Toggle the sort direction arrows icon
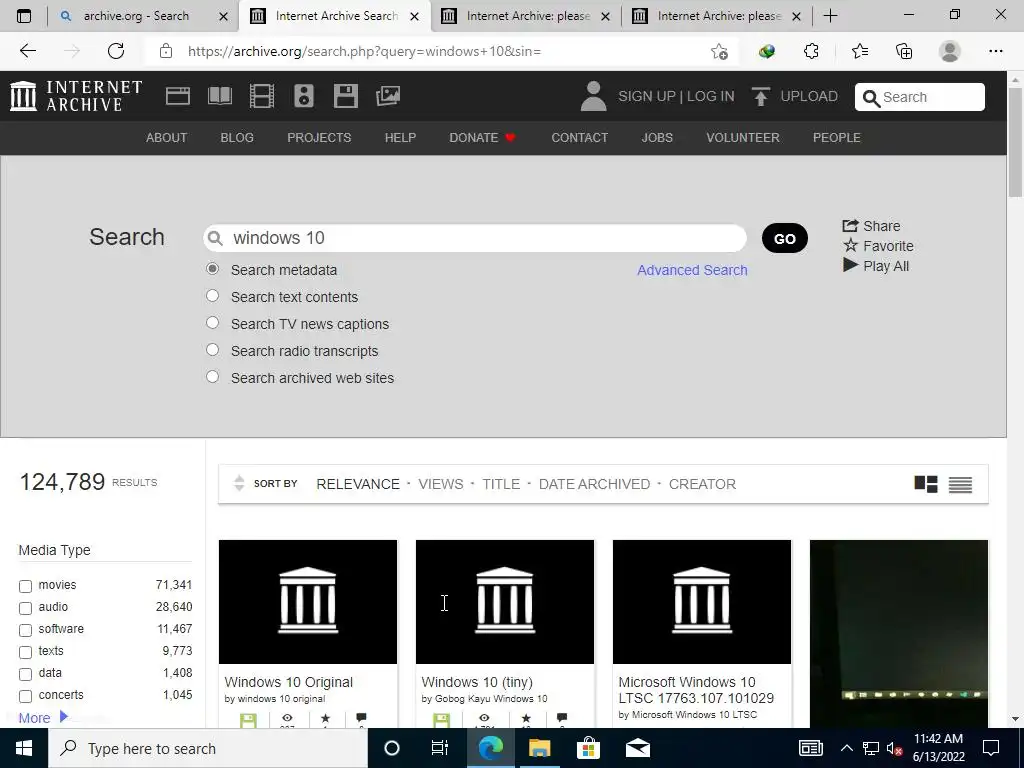1024x768 pixels. point(239,483)
